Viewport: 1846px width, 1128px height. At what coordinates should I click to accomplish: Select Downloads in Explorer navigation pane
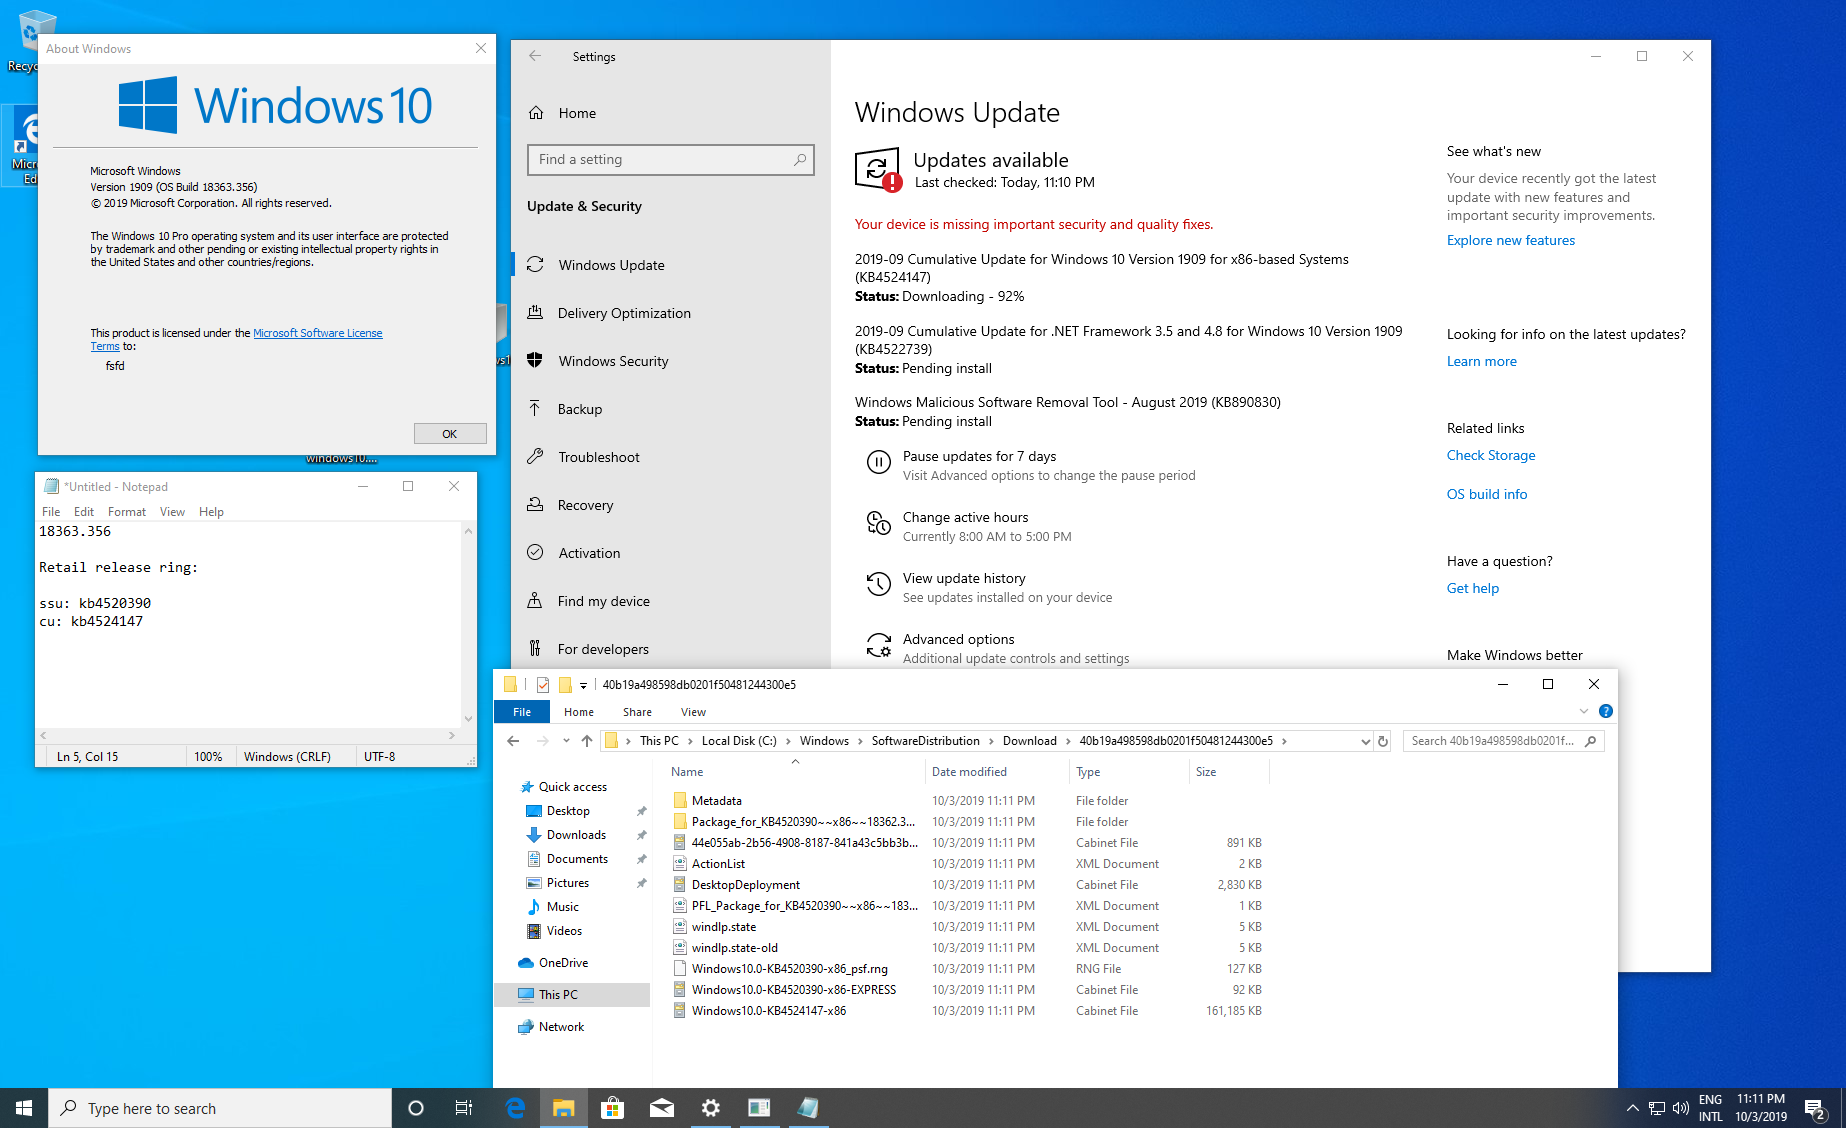pos(576,835)
